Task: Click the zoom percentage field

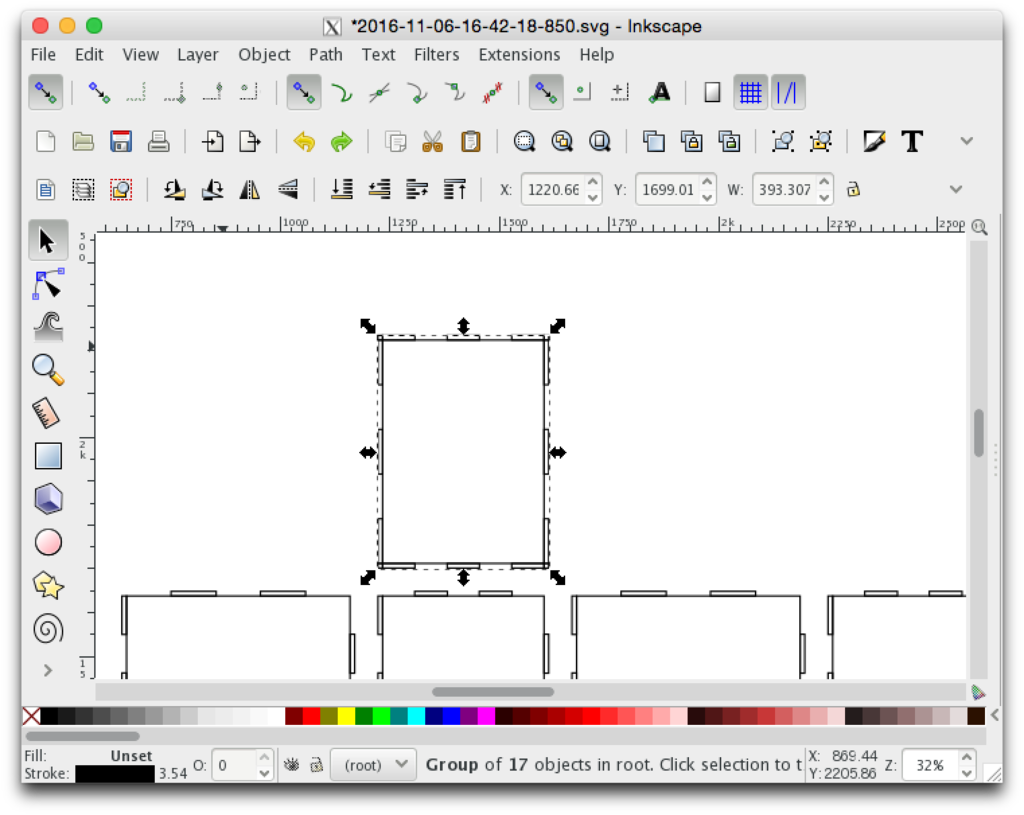Action: pos(931,765)
